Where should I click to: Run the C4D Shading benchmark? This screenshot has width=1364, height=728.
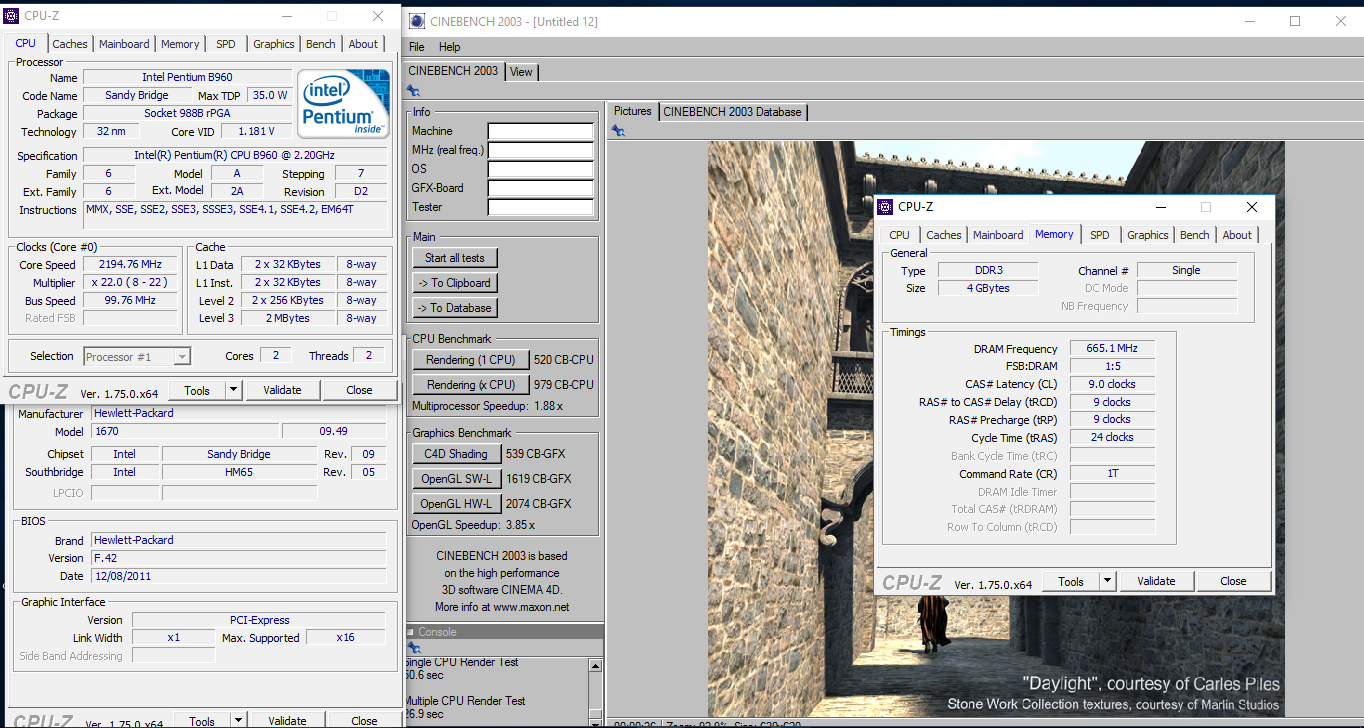coord(456,454)
